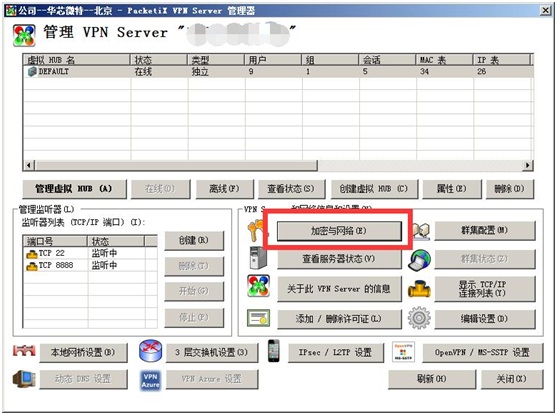Click the hub list horizontal scrollbar thumb
557x415 pixels.
click(177, 166)
